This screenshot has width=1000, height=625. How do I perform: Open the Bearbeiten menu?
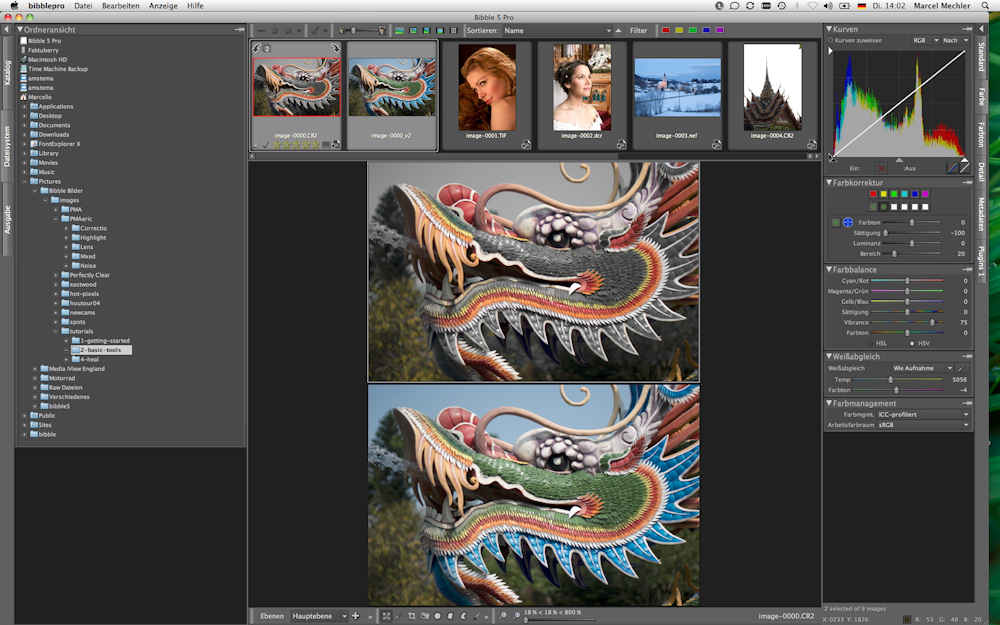121,6
